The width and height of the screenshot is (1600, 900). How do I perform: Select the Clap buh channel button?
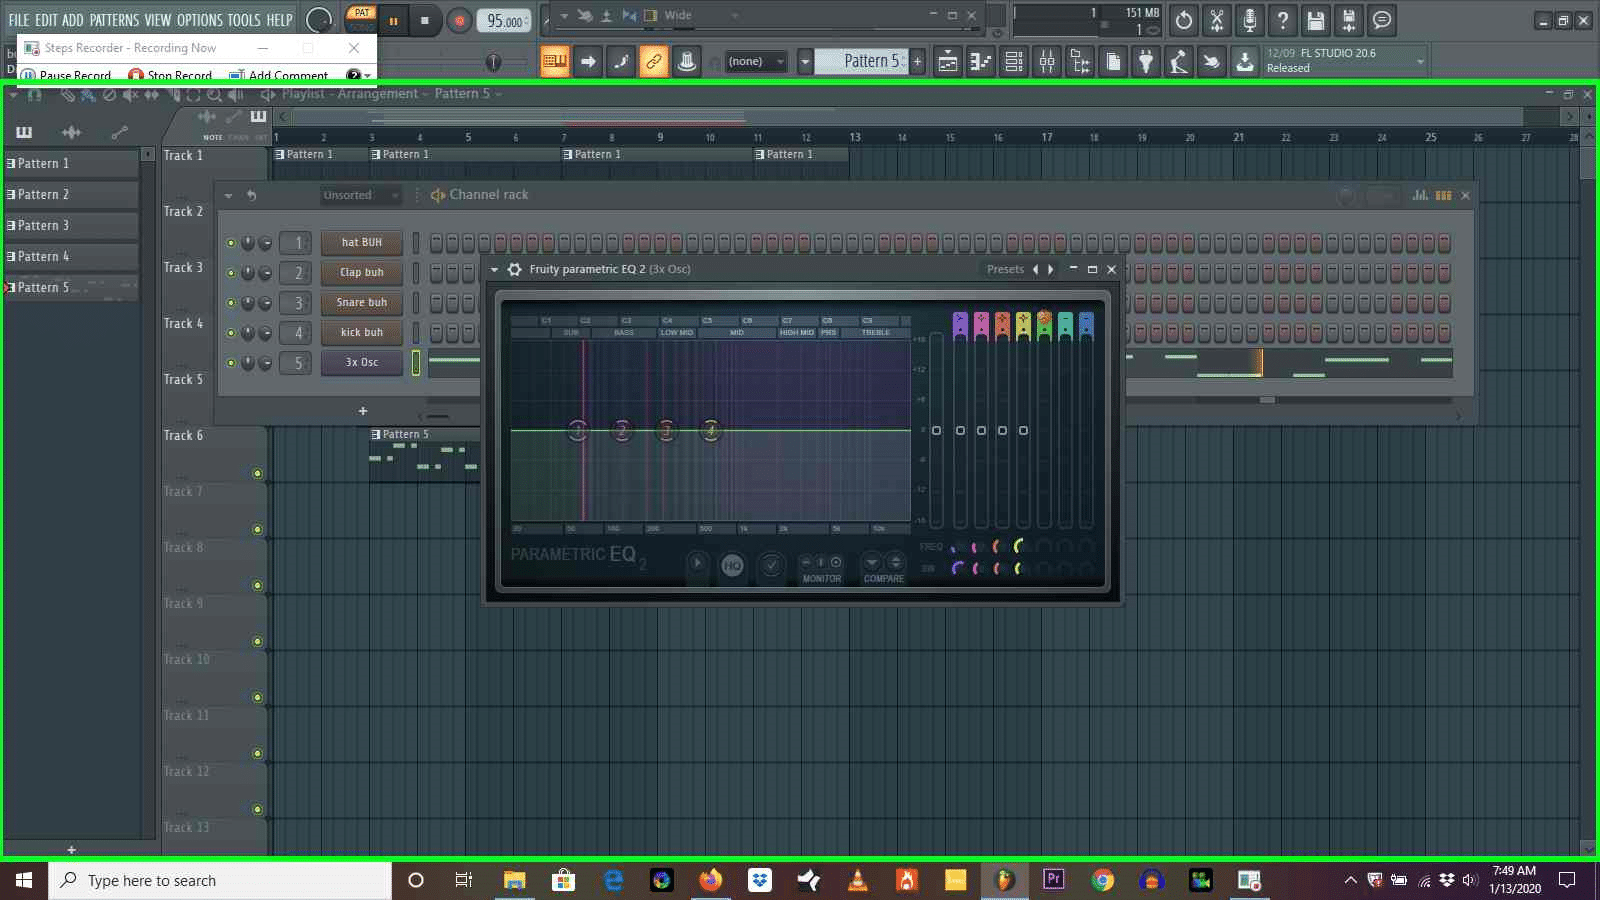(362, 273)
